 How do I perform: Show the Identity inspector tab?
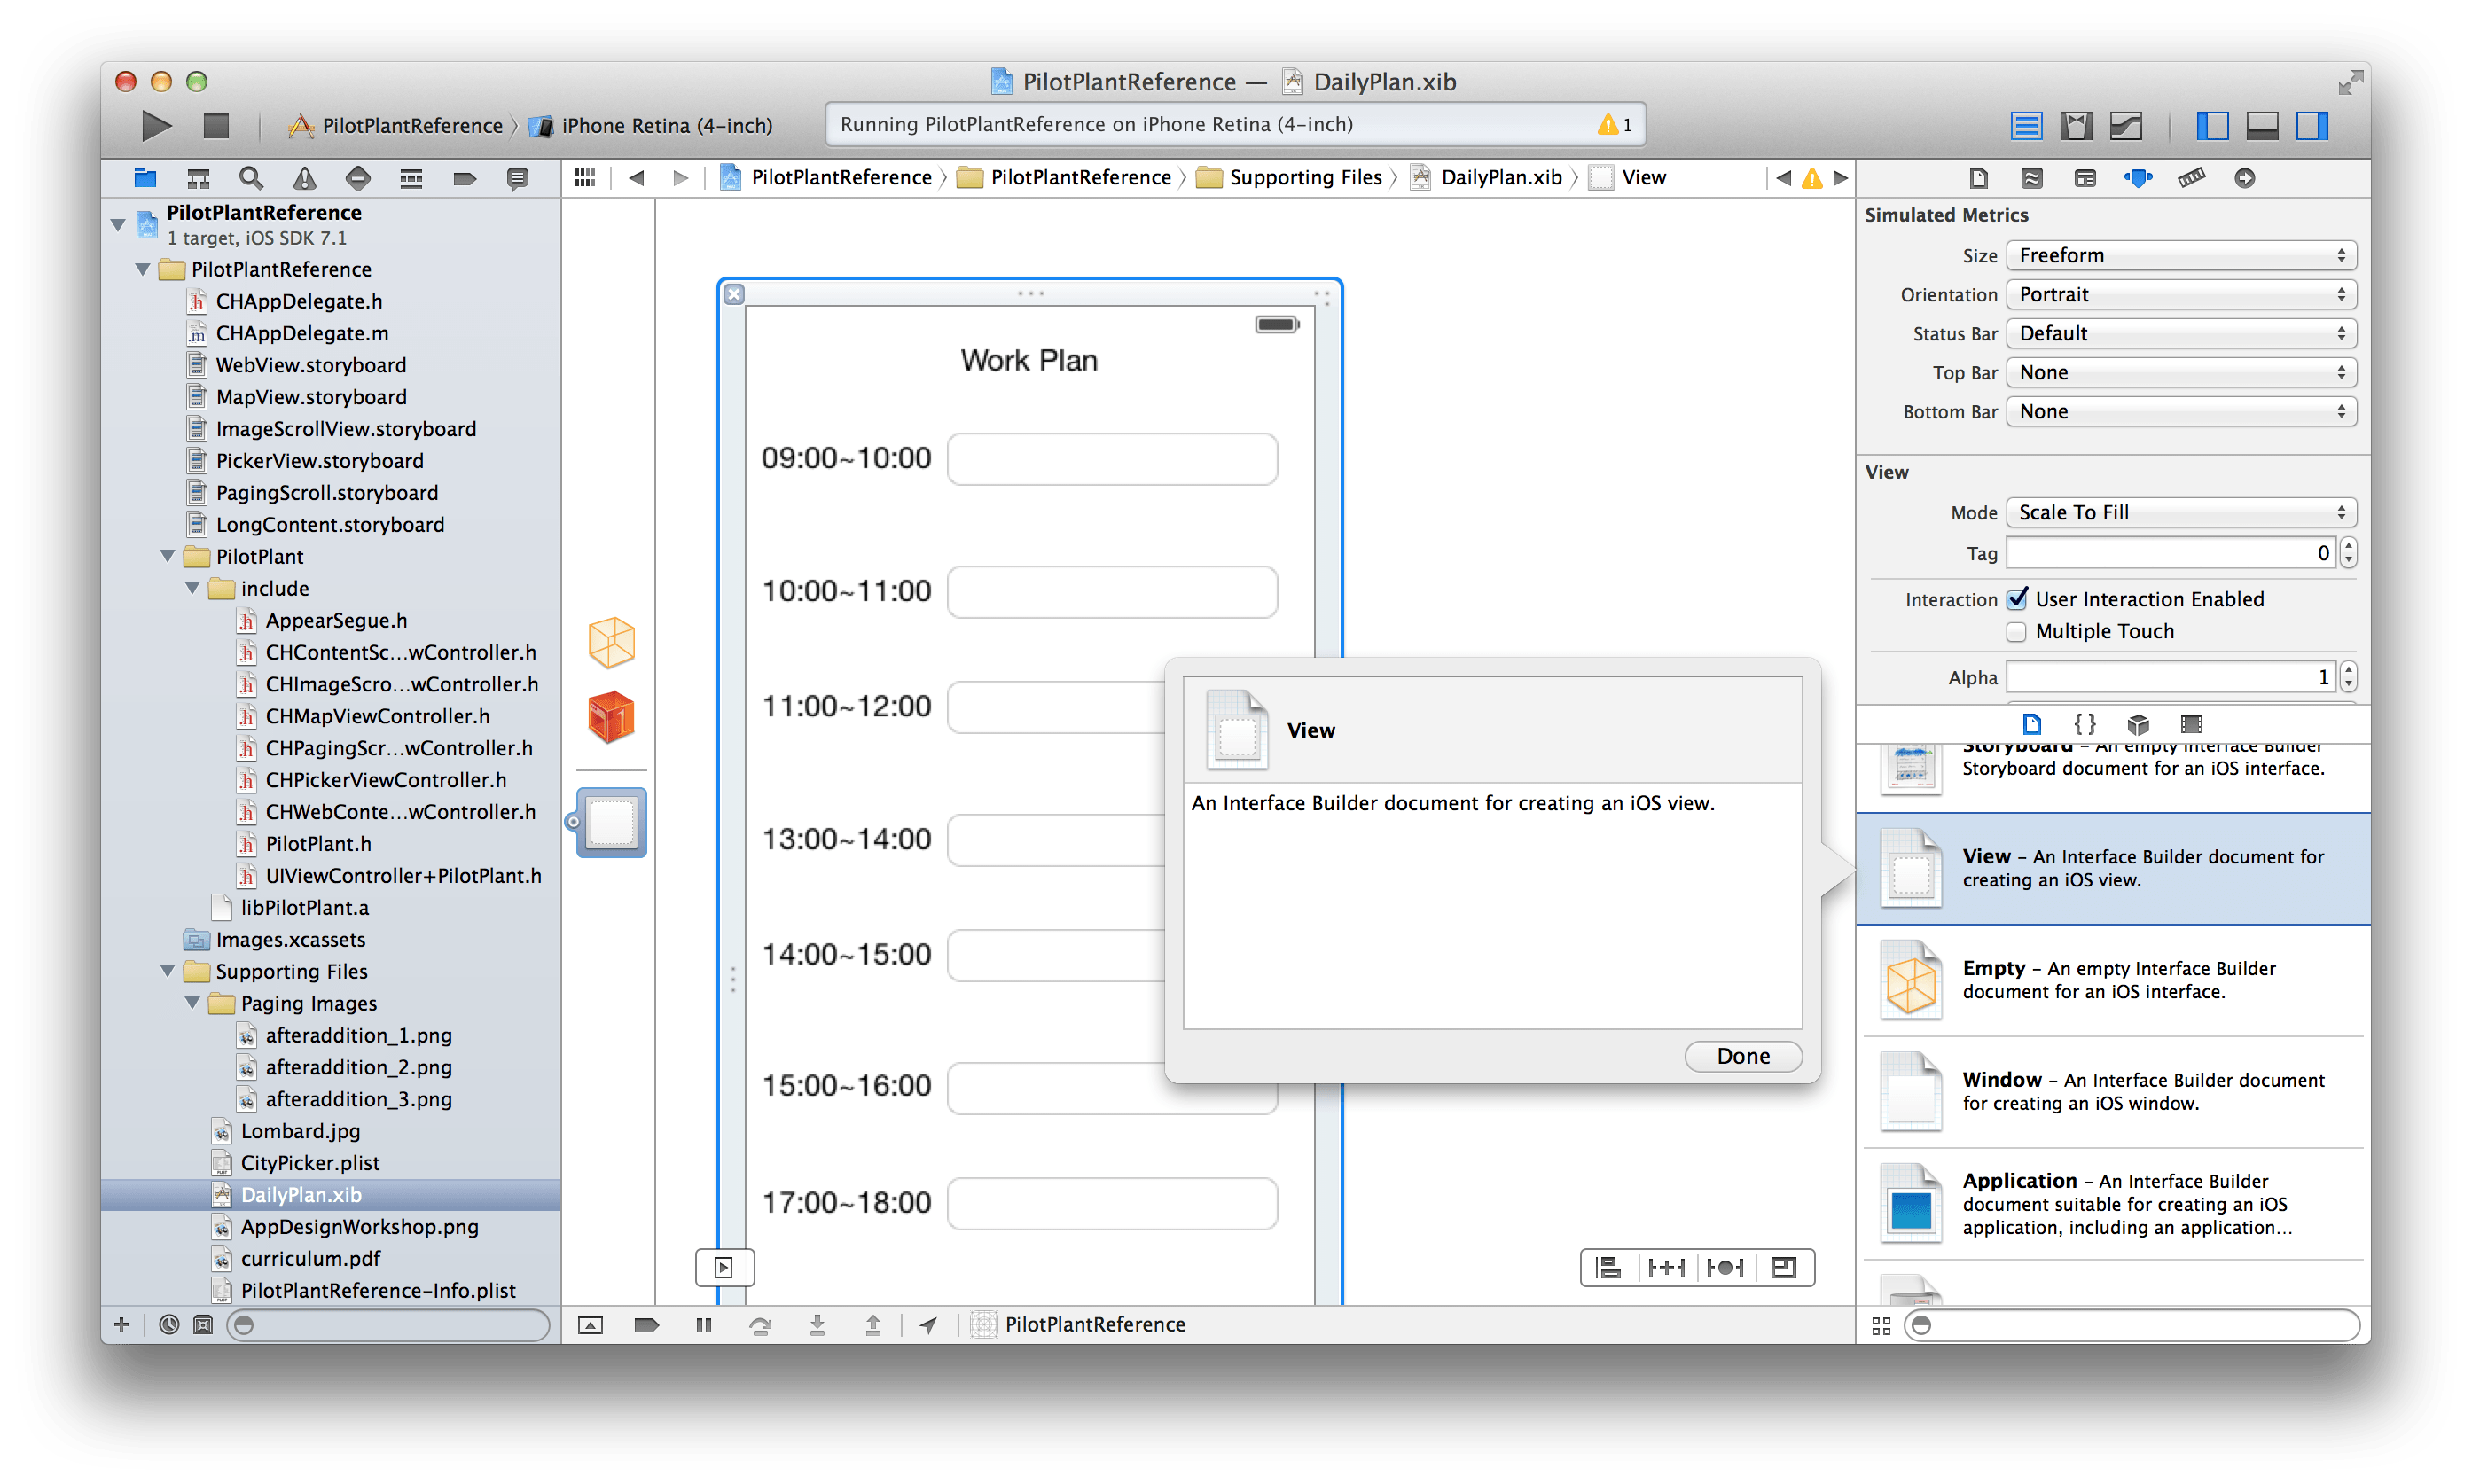tap(2084, 178)
